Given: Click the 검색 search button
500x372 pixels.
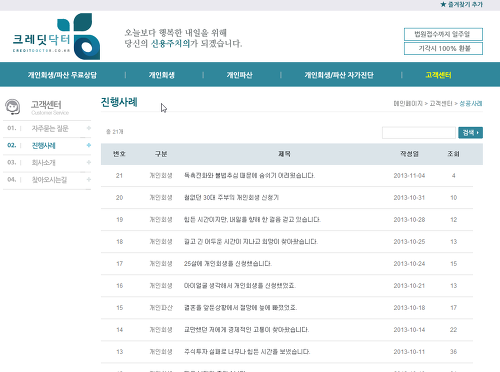Looking at the screenshot, I should (470, 133).
